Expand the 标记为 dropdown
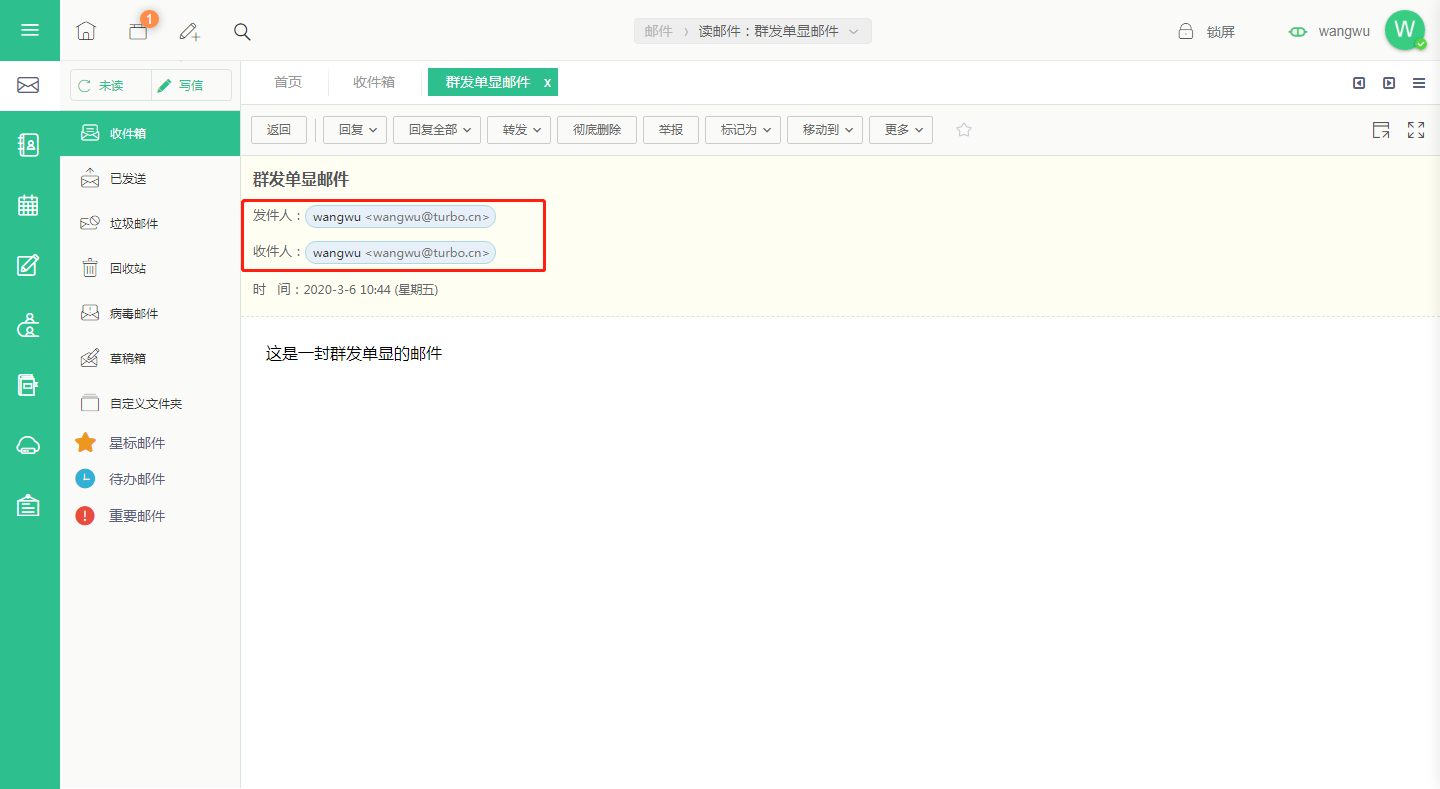This screenshot has height=789, width=1440. (743, 130)
